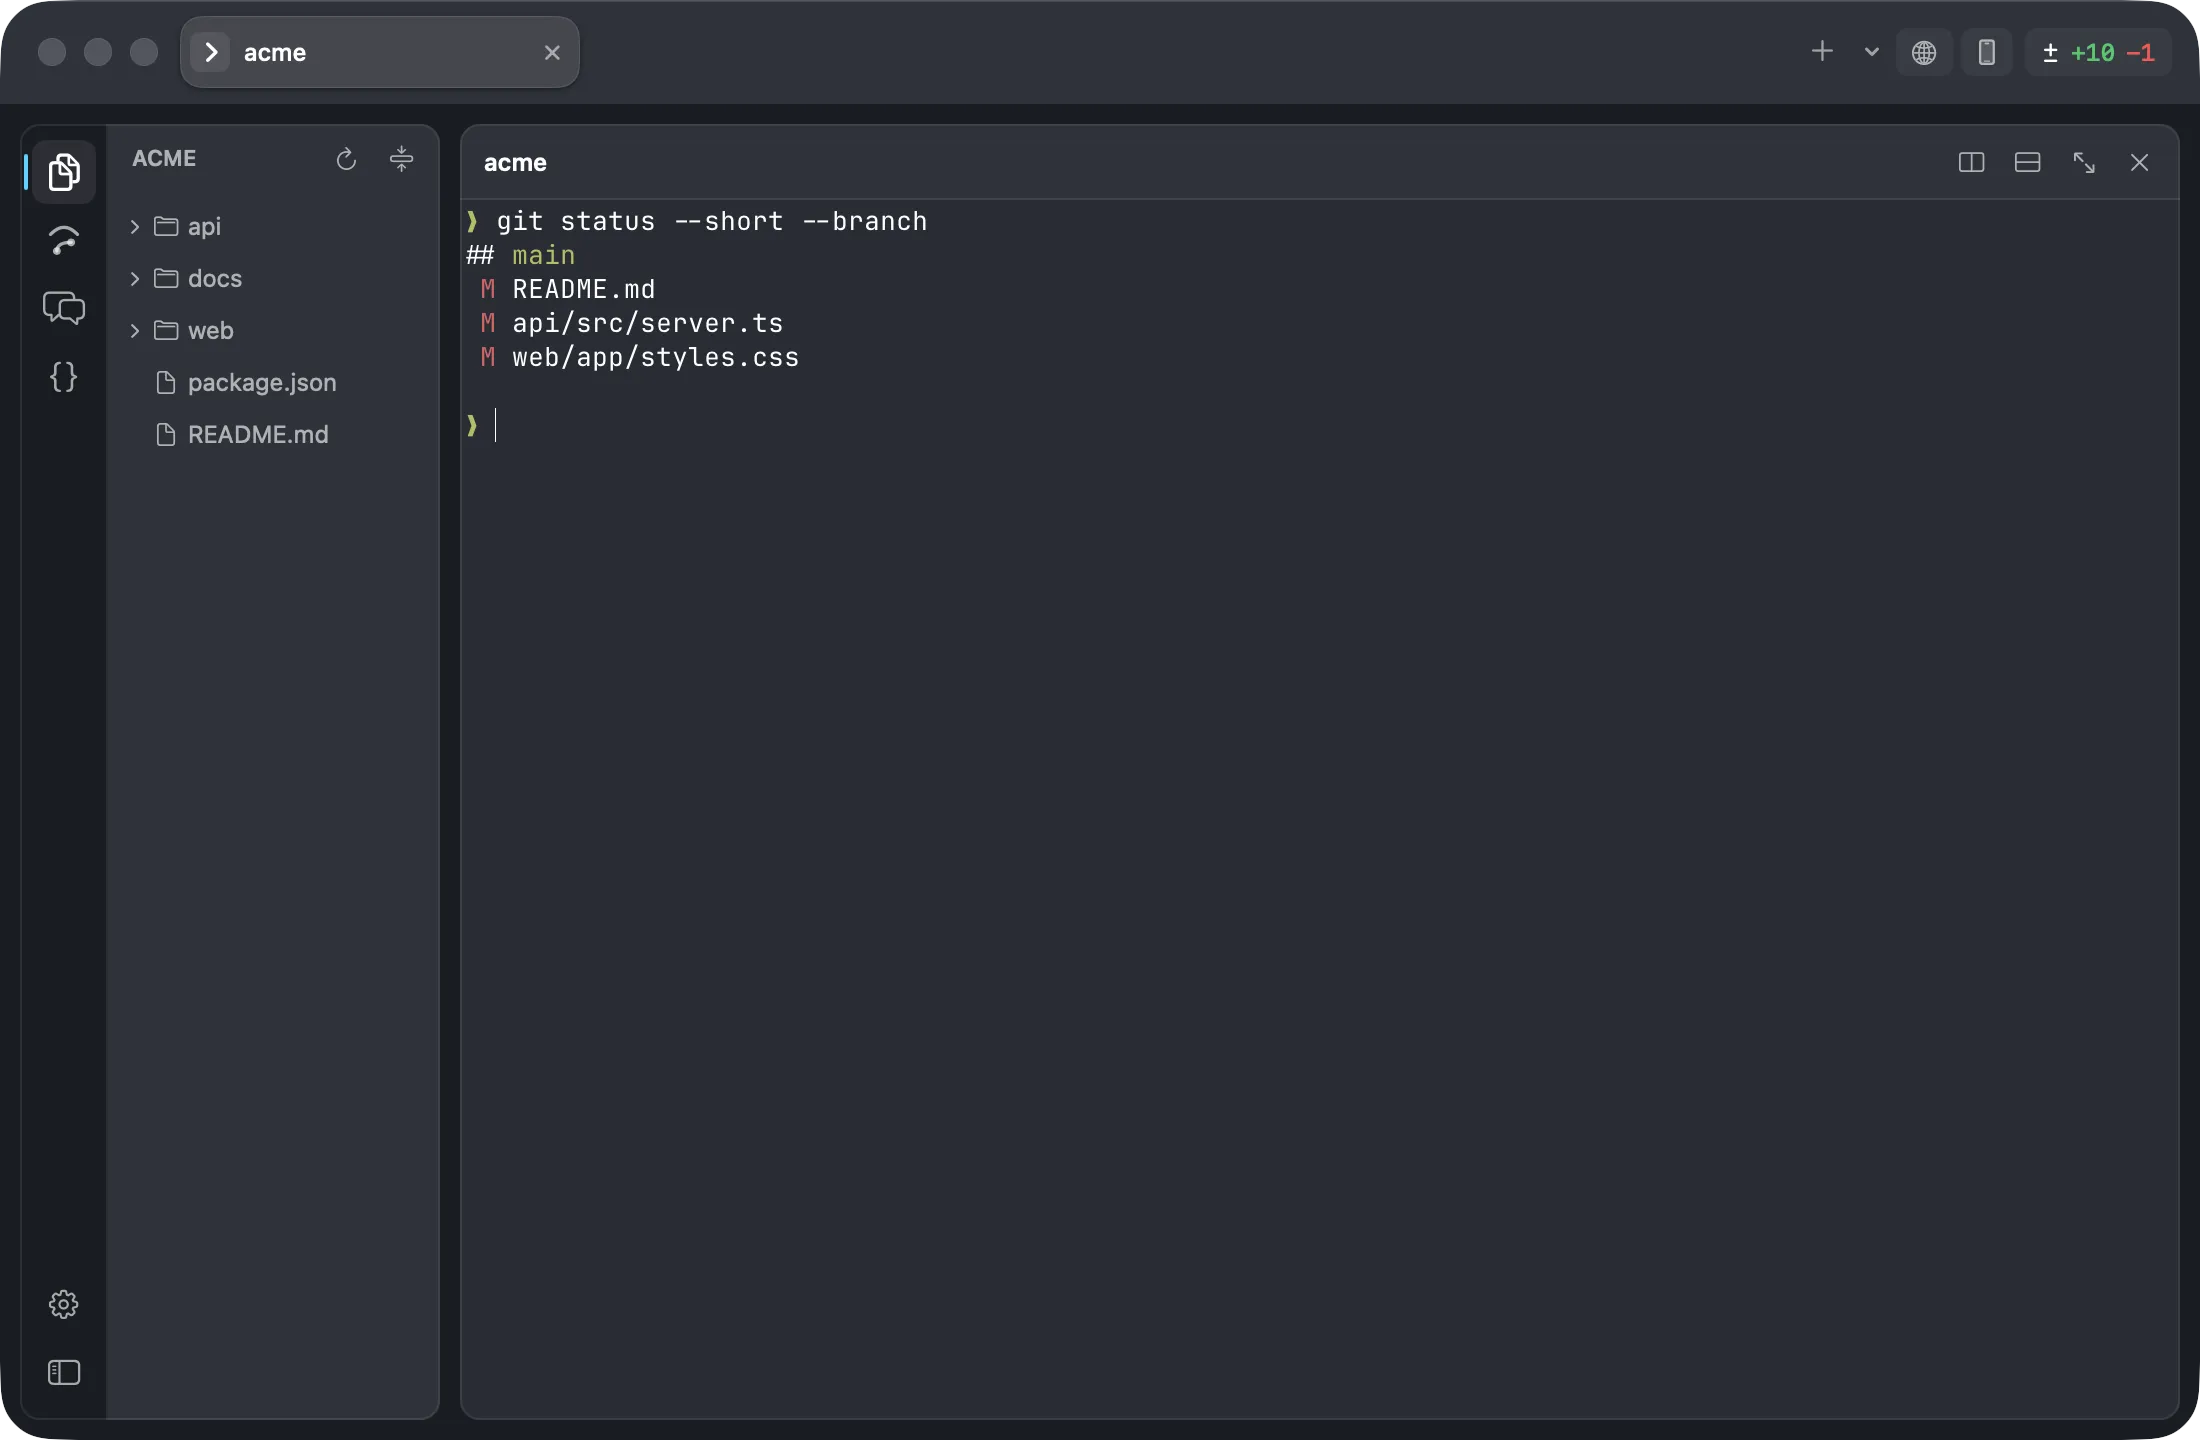2200x1440 pixels.
Task: Select the docs folder name
Action: tap(215, 279)
